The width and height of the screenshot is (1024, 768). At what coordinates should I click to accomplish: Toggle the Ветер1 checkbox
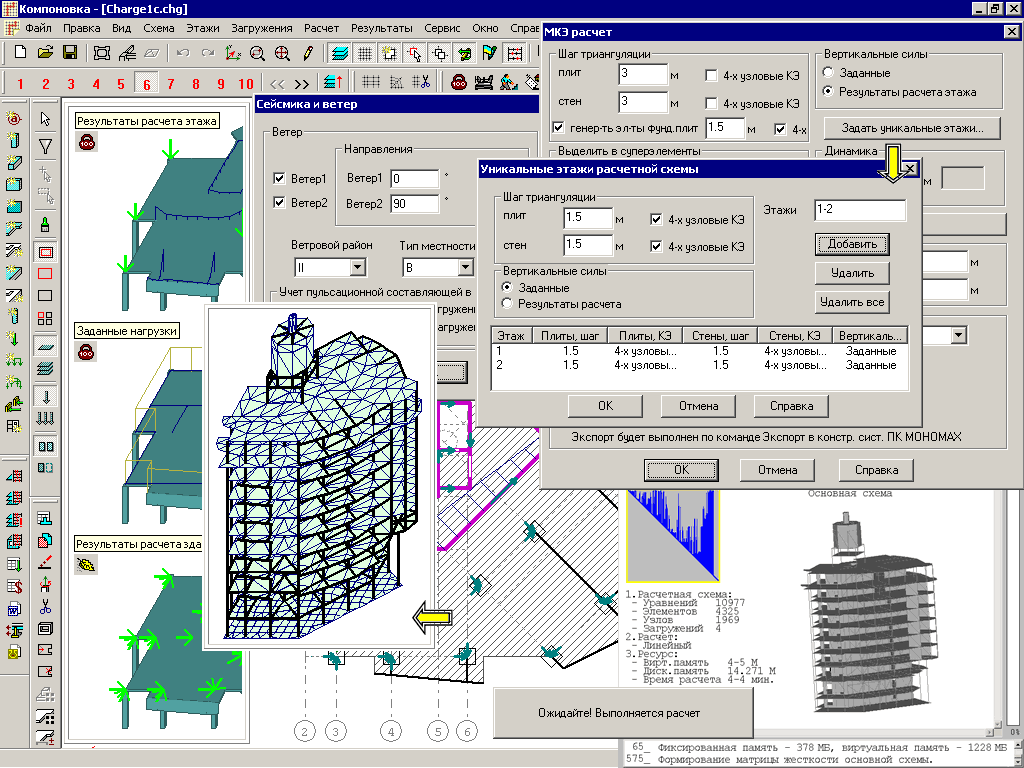[280, 179]
